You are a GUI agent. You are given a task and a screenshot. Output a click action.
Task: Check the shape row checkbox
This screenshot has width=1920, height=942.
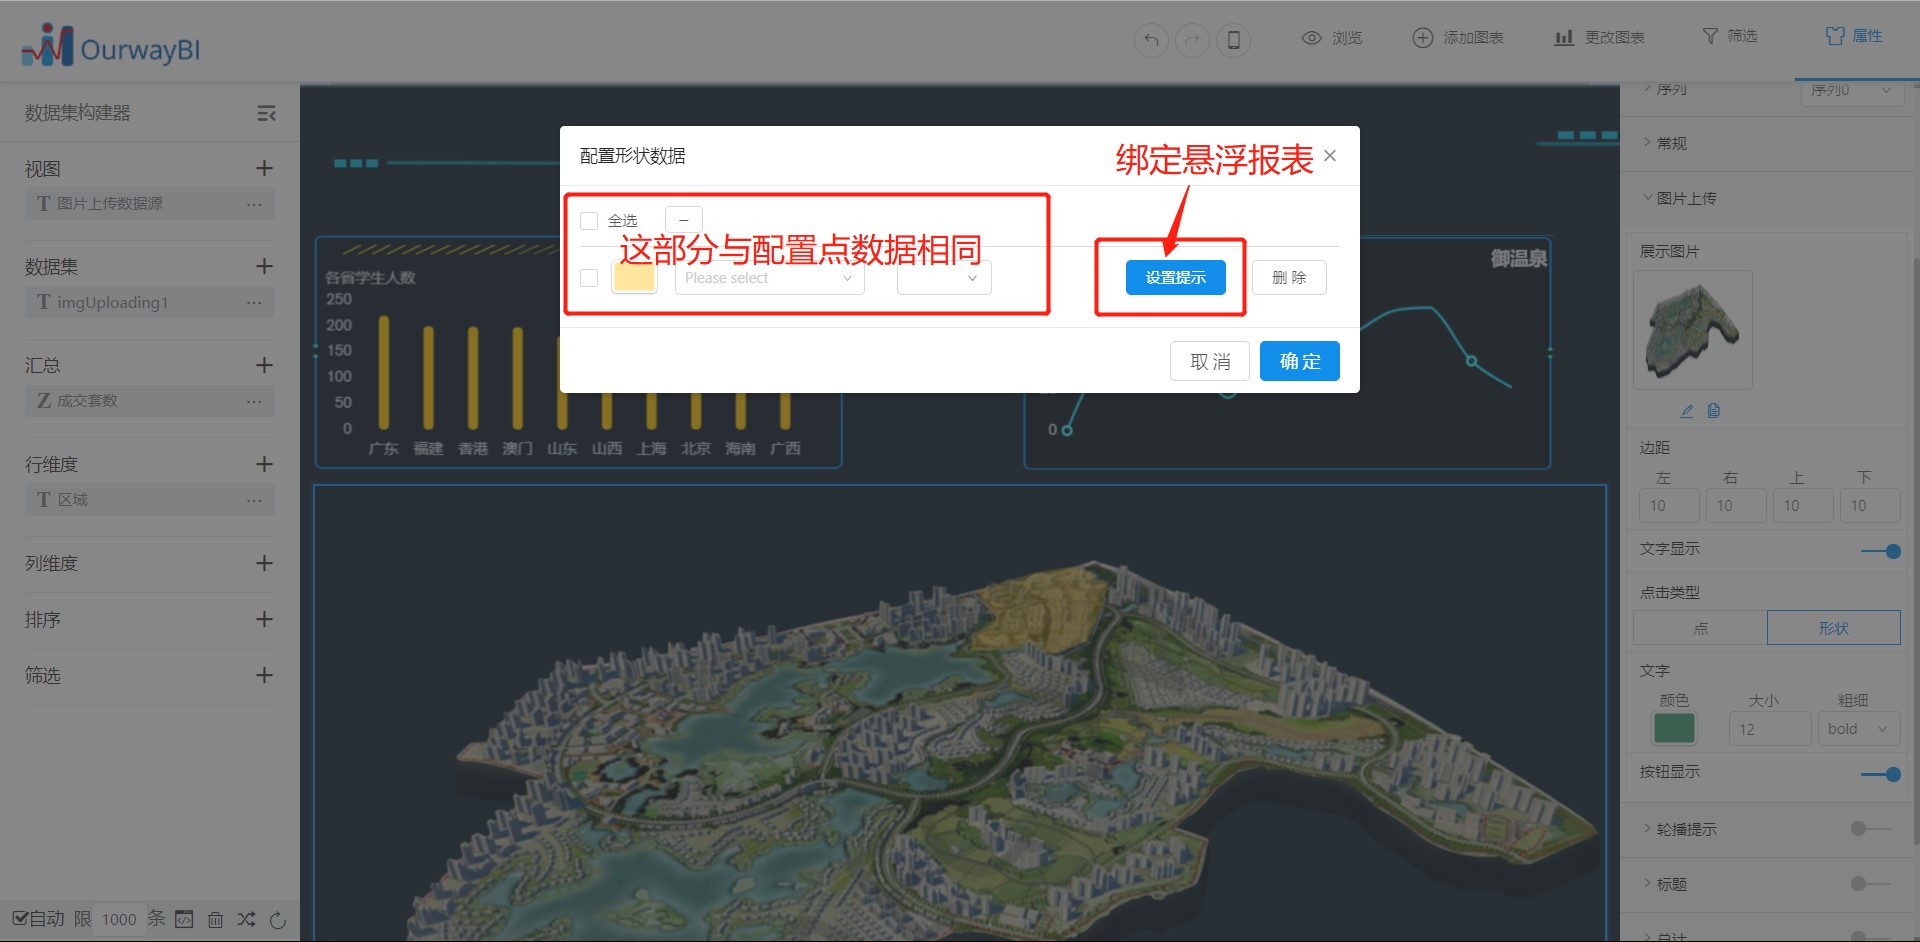[x=589, y=278]
